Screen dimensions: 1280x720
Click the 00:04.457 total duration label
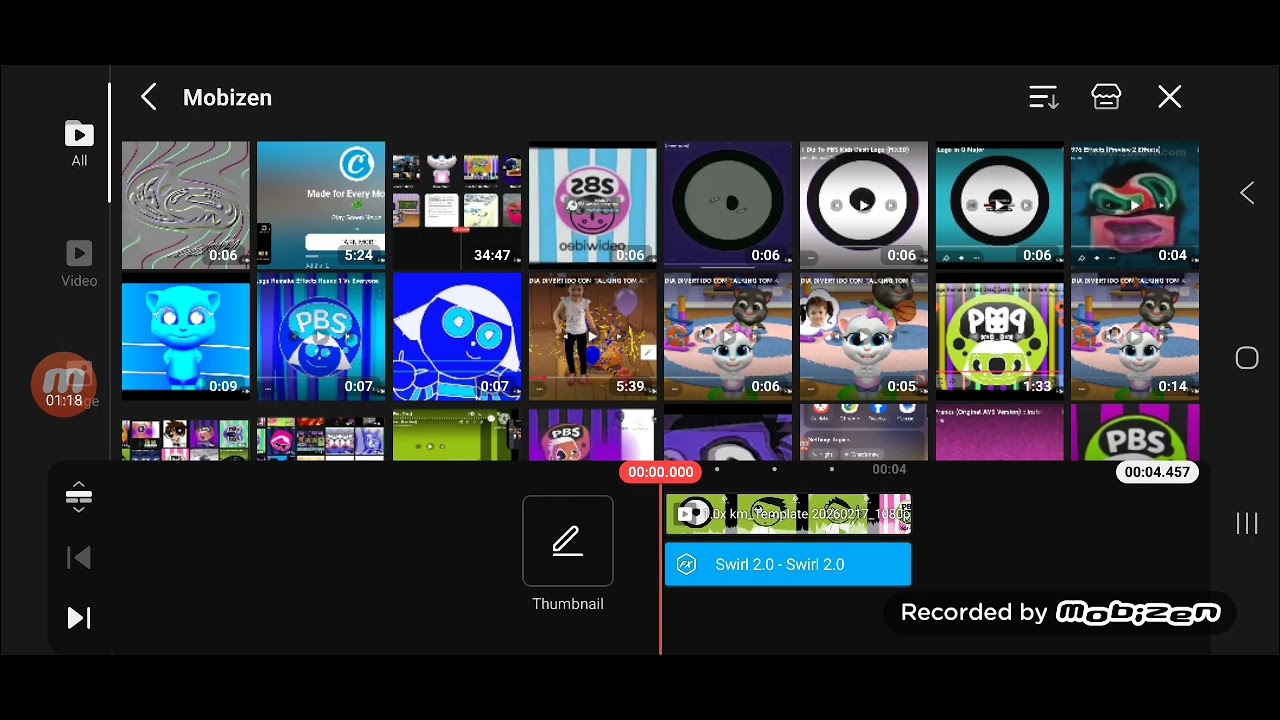(x=1157, y=472)
